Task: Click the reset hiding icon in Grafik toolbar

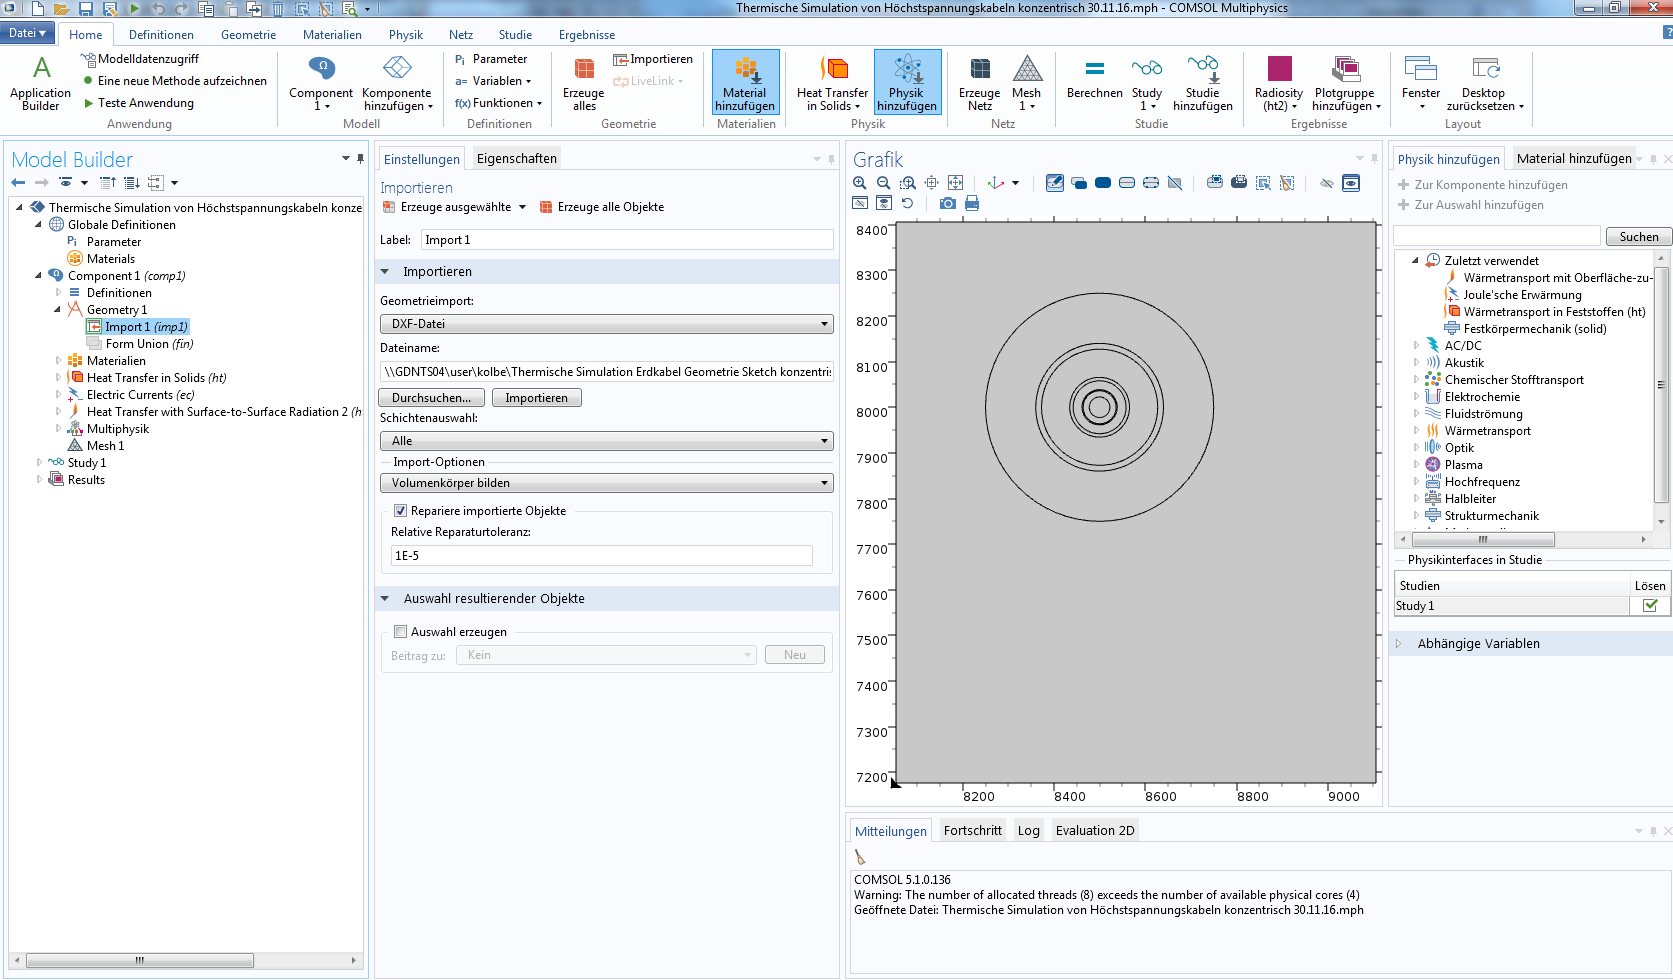Action: point(908,203)
